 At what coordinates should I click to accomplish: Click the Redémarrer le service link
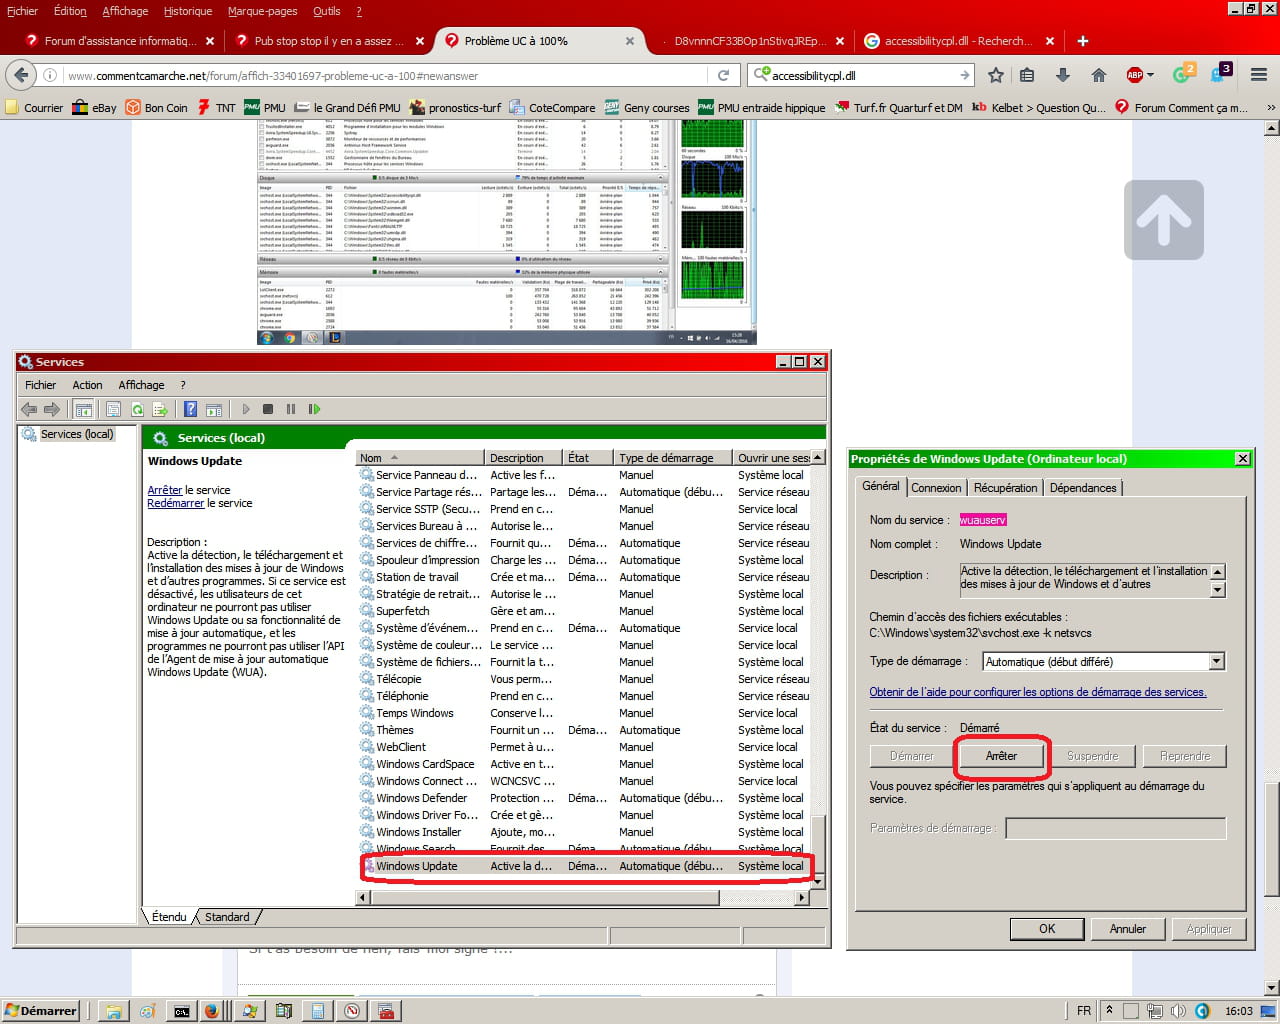[x=176, y=503]
